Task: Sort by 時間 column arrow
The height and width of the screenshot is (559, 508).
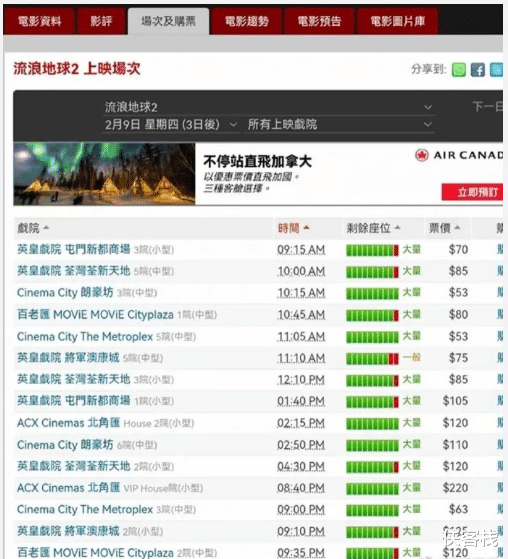Action: (307, 227)
